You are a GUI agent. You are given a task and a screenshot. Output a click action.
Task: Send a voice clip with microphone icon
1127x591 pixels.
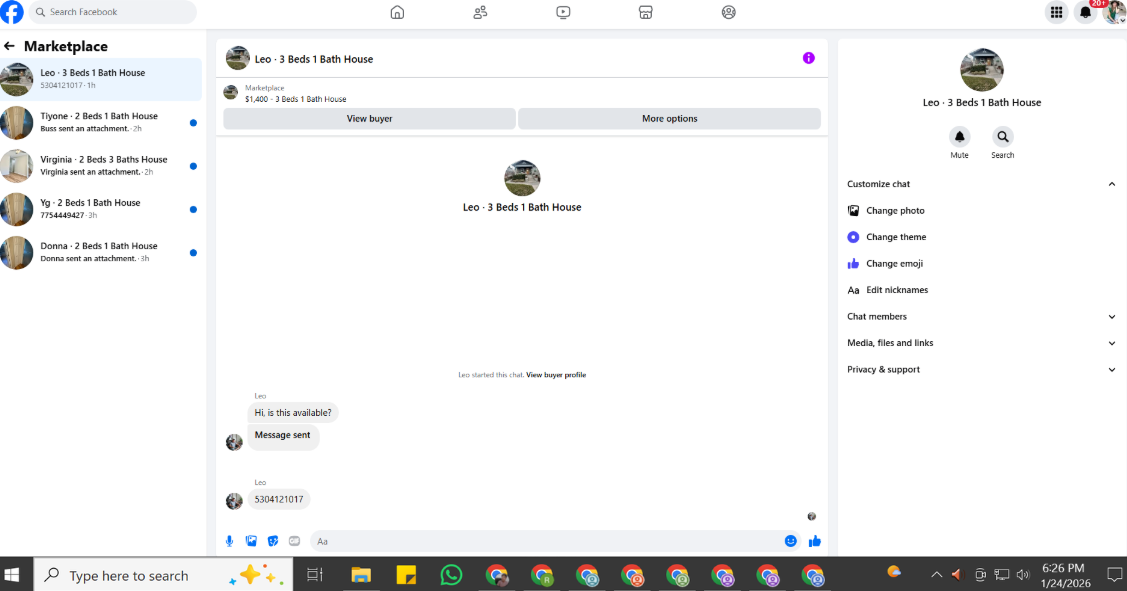point(229,541)
